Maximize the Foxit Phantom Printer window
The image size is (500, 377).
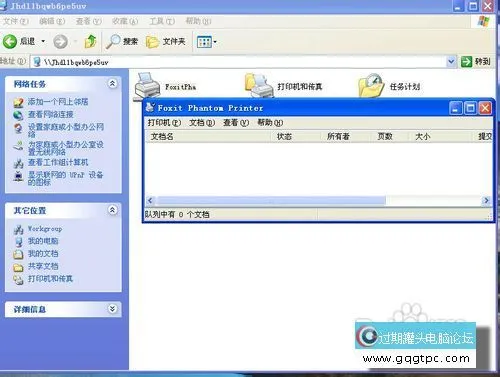[470, 108]
